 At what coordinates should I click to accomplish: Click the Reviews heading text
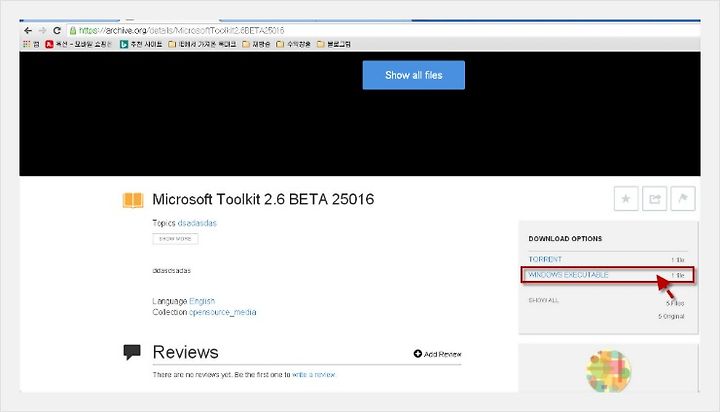coord(186,352)
